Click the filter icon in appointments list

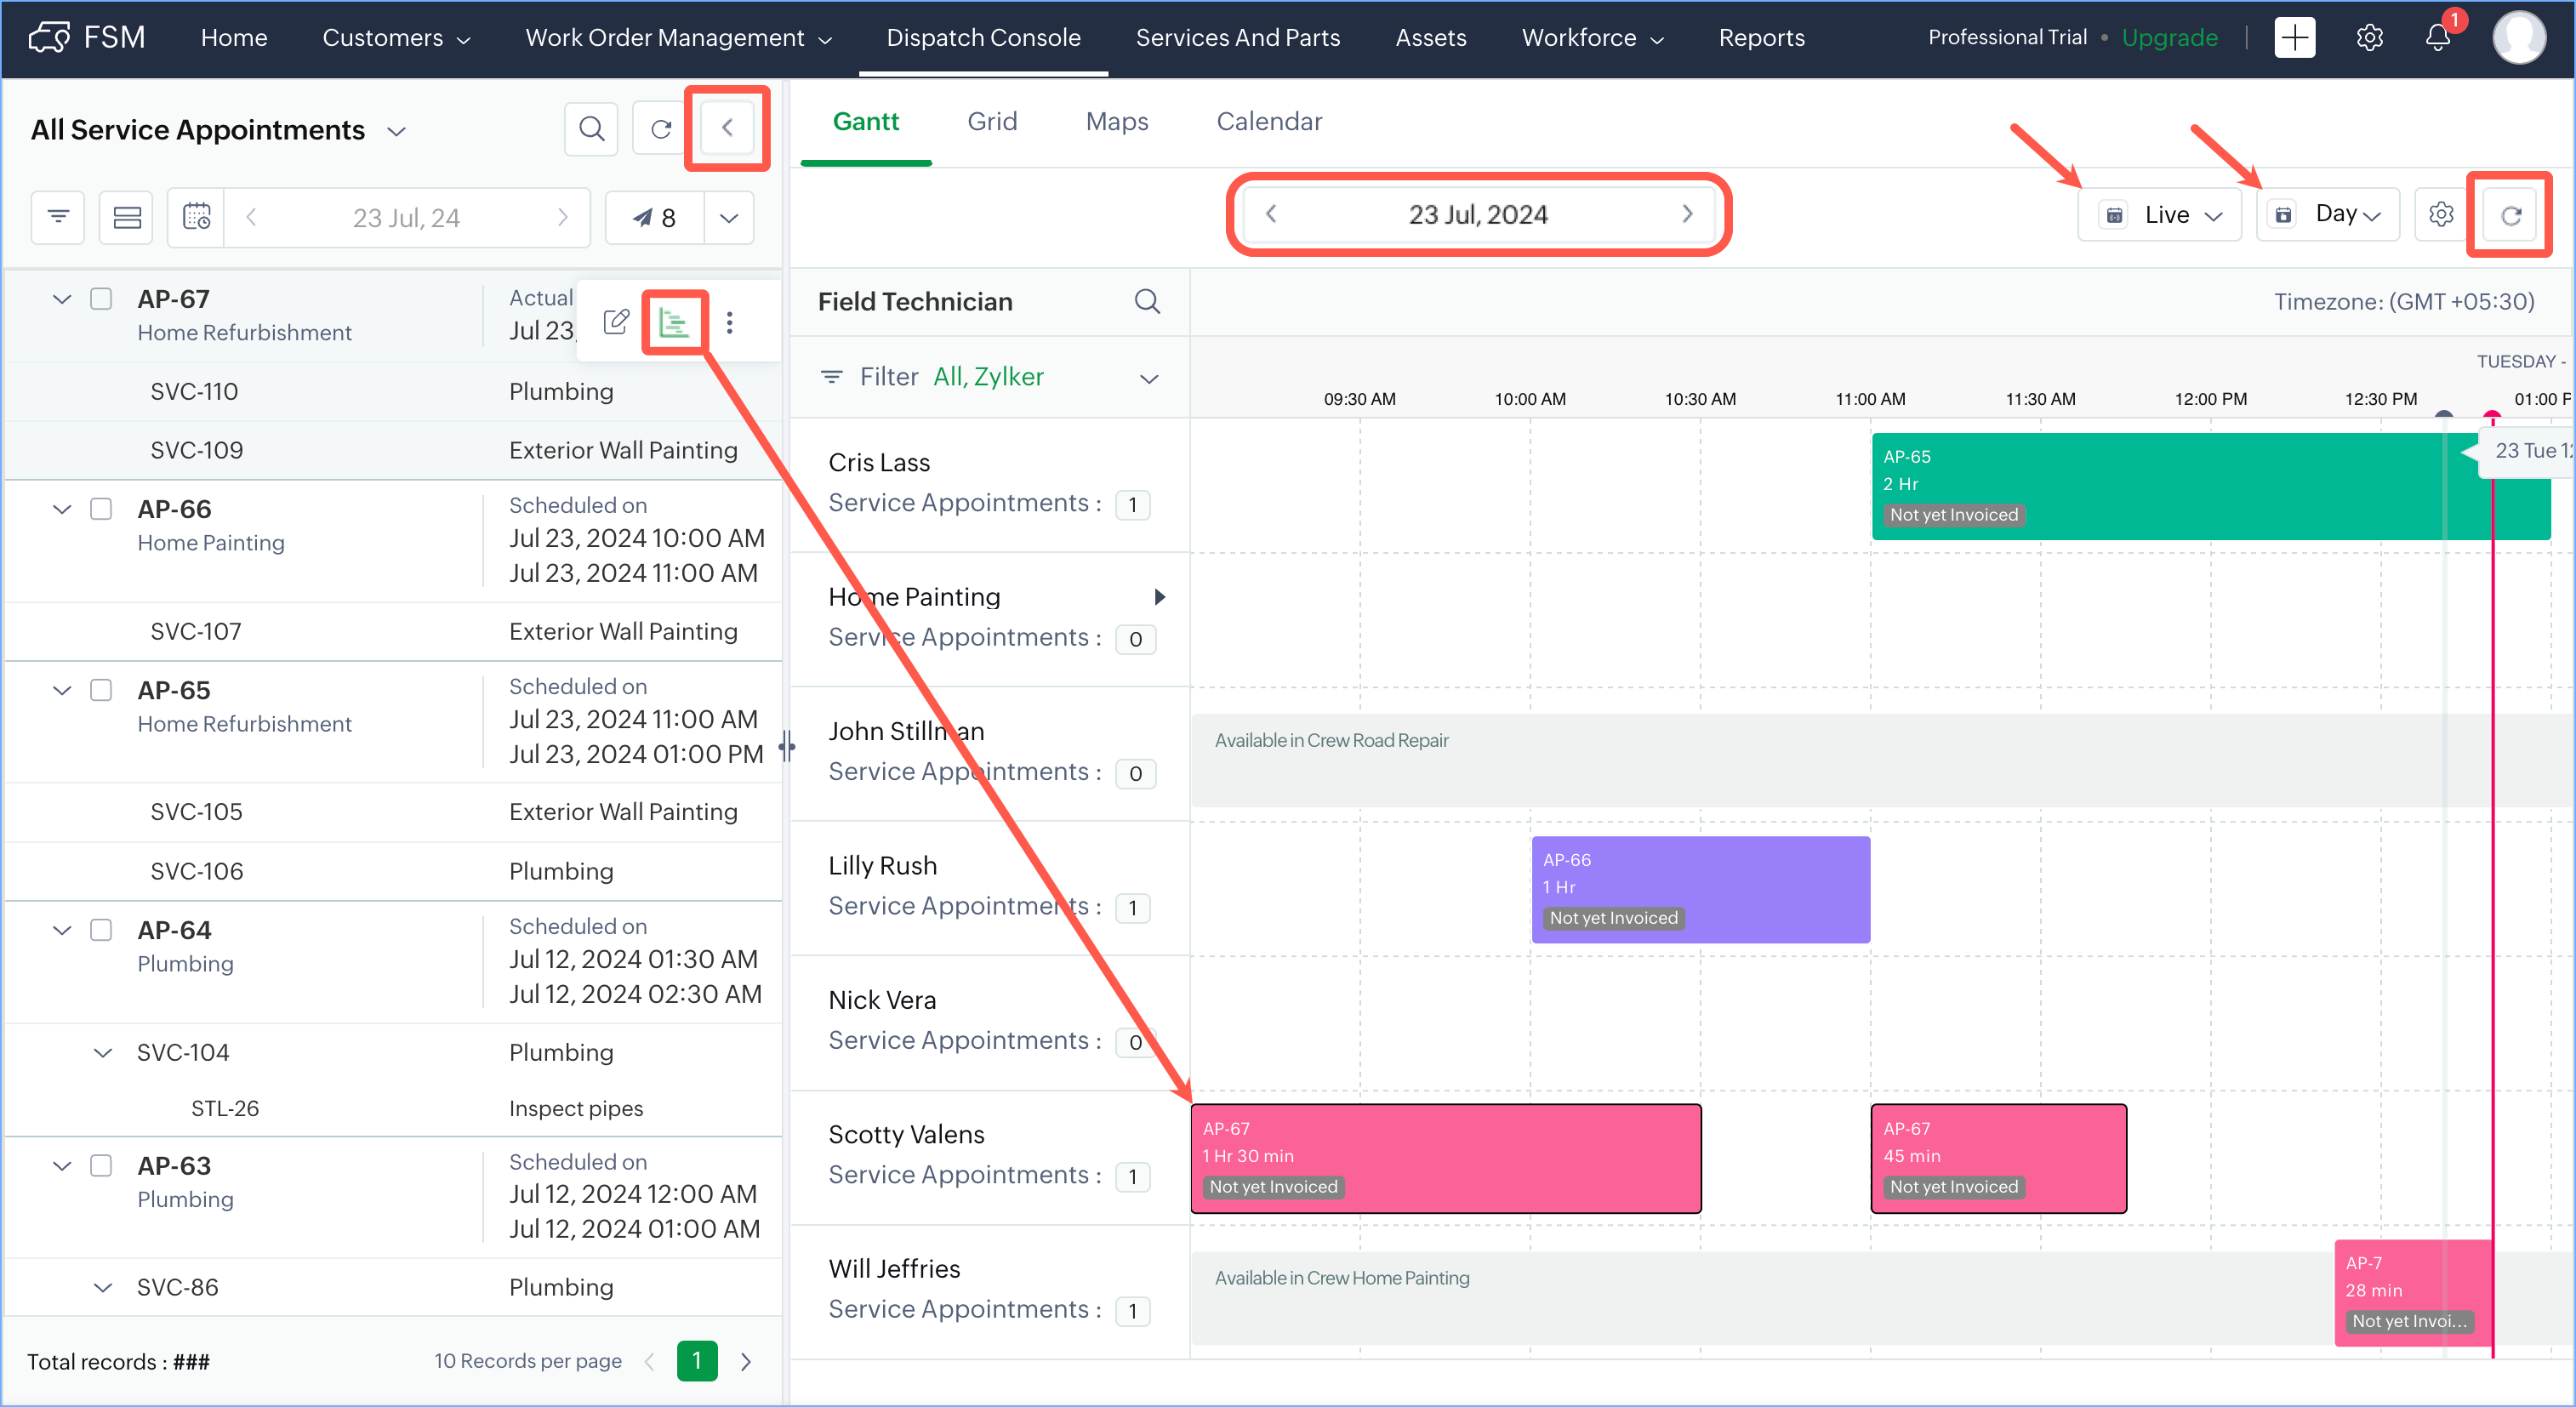(x=58, y=217)
